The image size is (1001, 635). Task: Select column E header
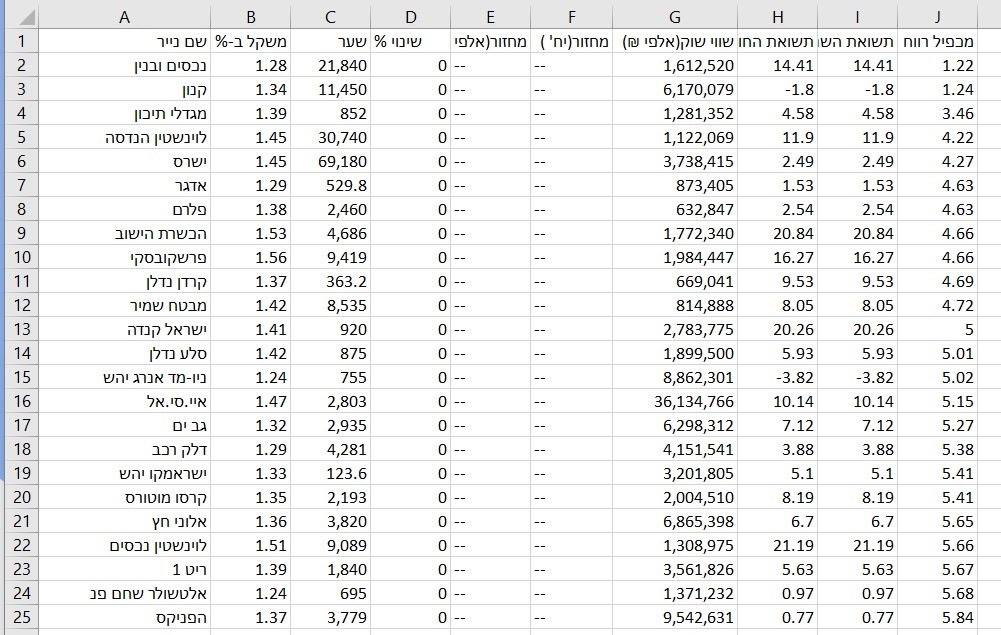[x=490, y=17]
